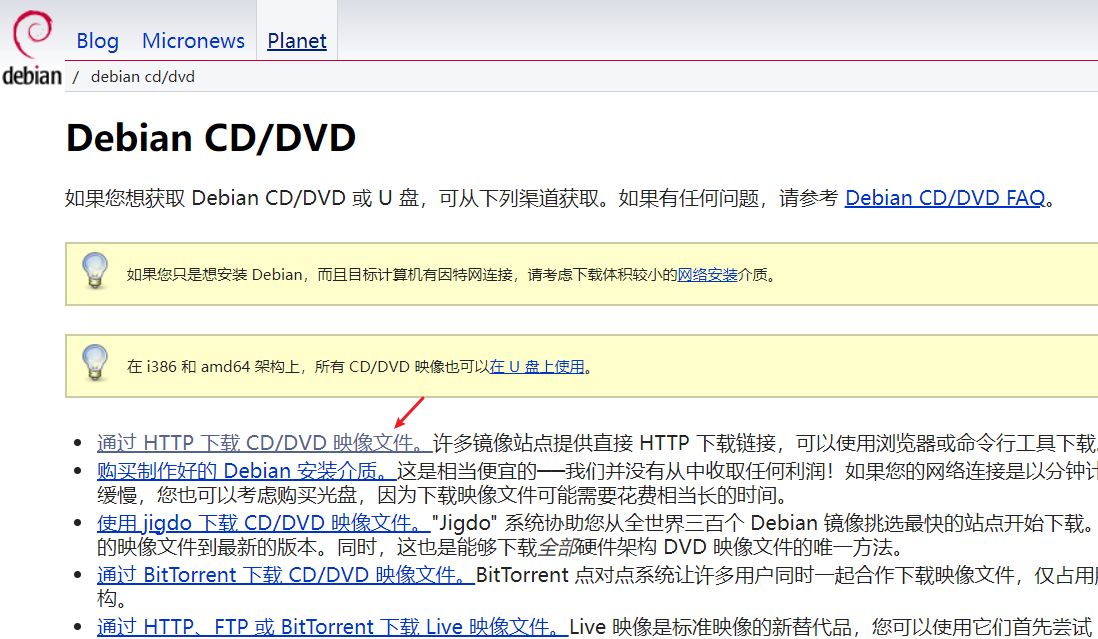1098x639 pixels.
Task: Click the debian cd/dvd breadcrumb item
Action: coord(142,76)
